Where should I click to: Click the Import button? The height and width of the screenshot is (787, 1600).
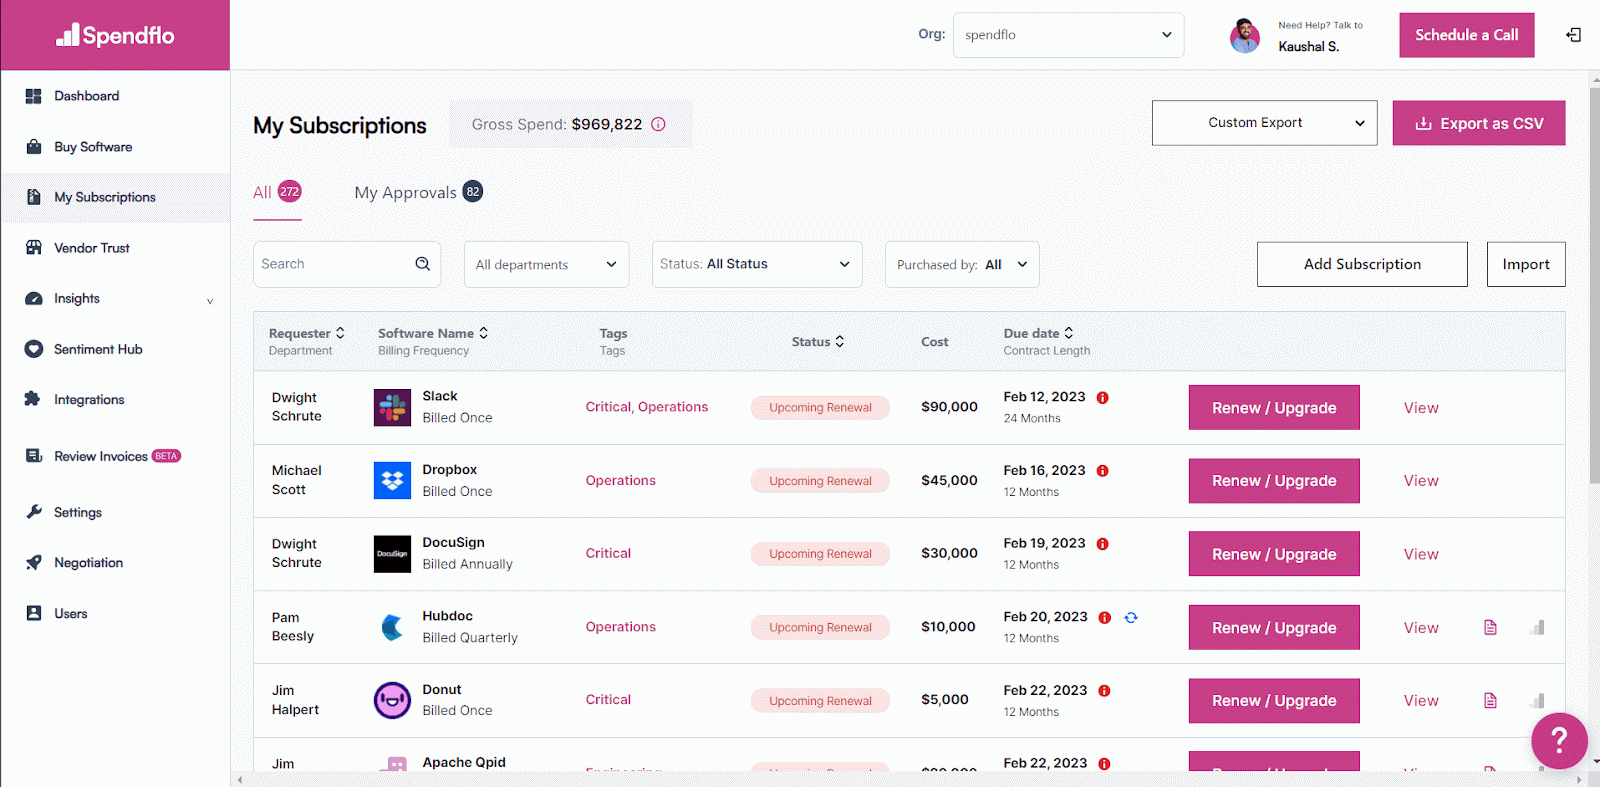(x=1526, y=264)
